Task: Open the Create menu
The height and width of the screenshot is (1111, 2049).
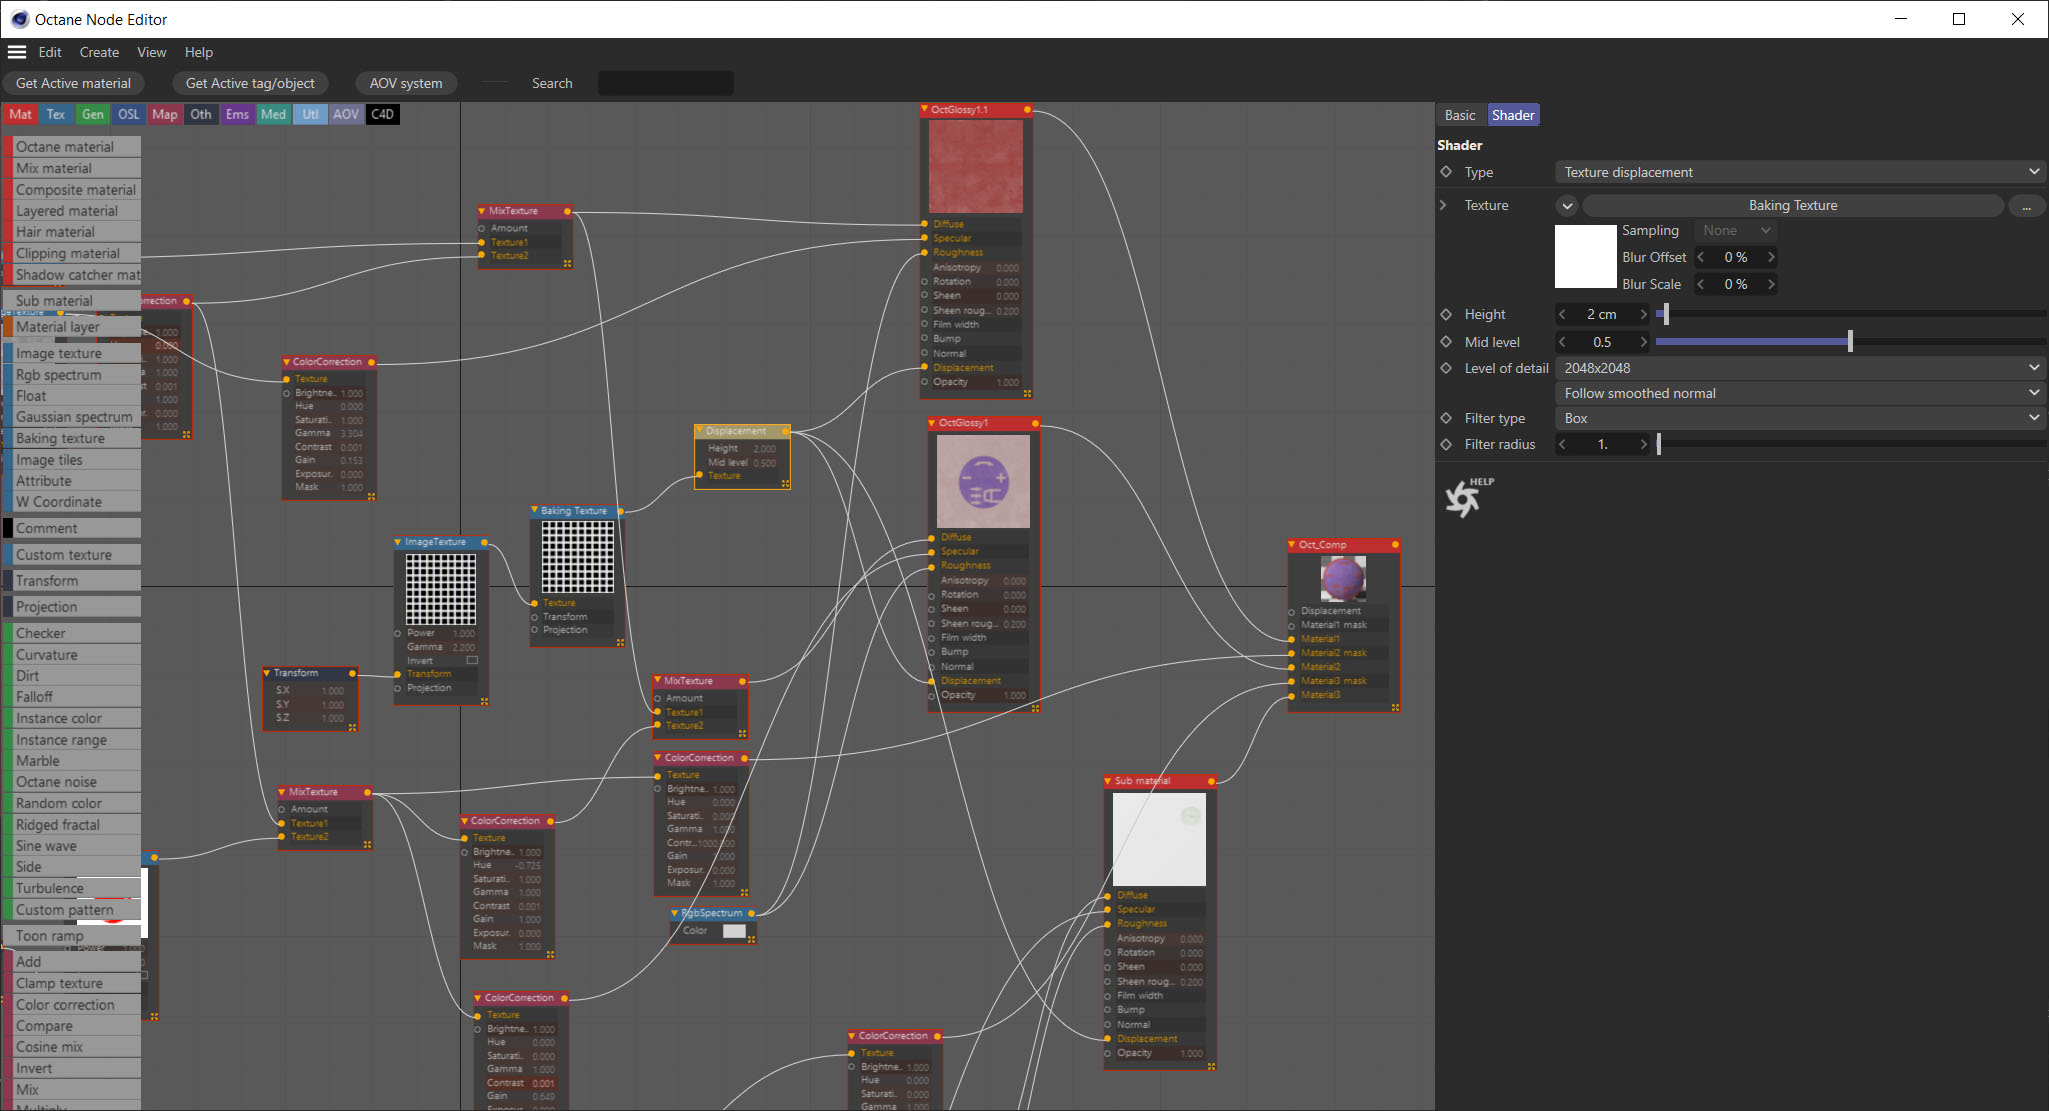Action: [99, 52]
